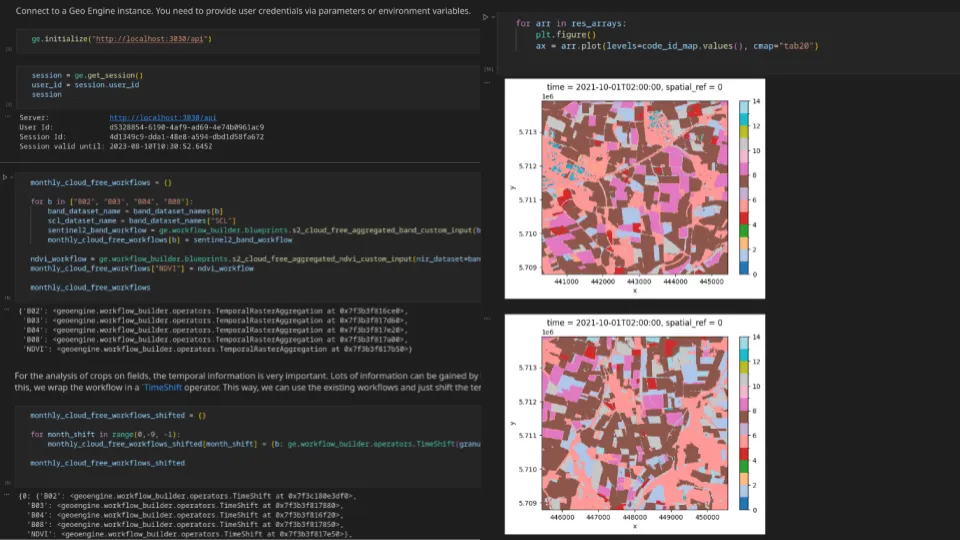Open the localhost:3030/api link in Server output

[x=163, y=118]
